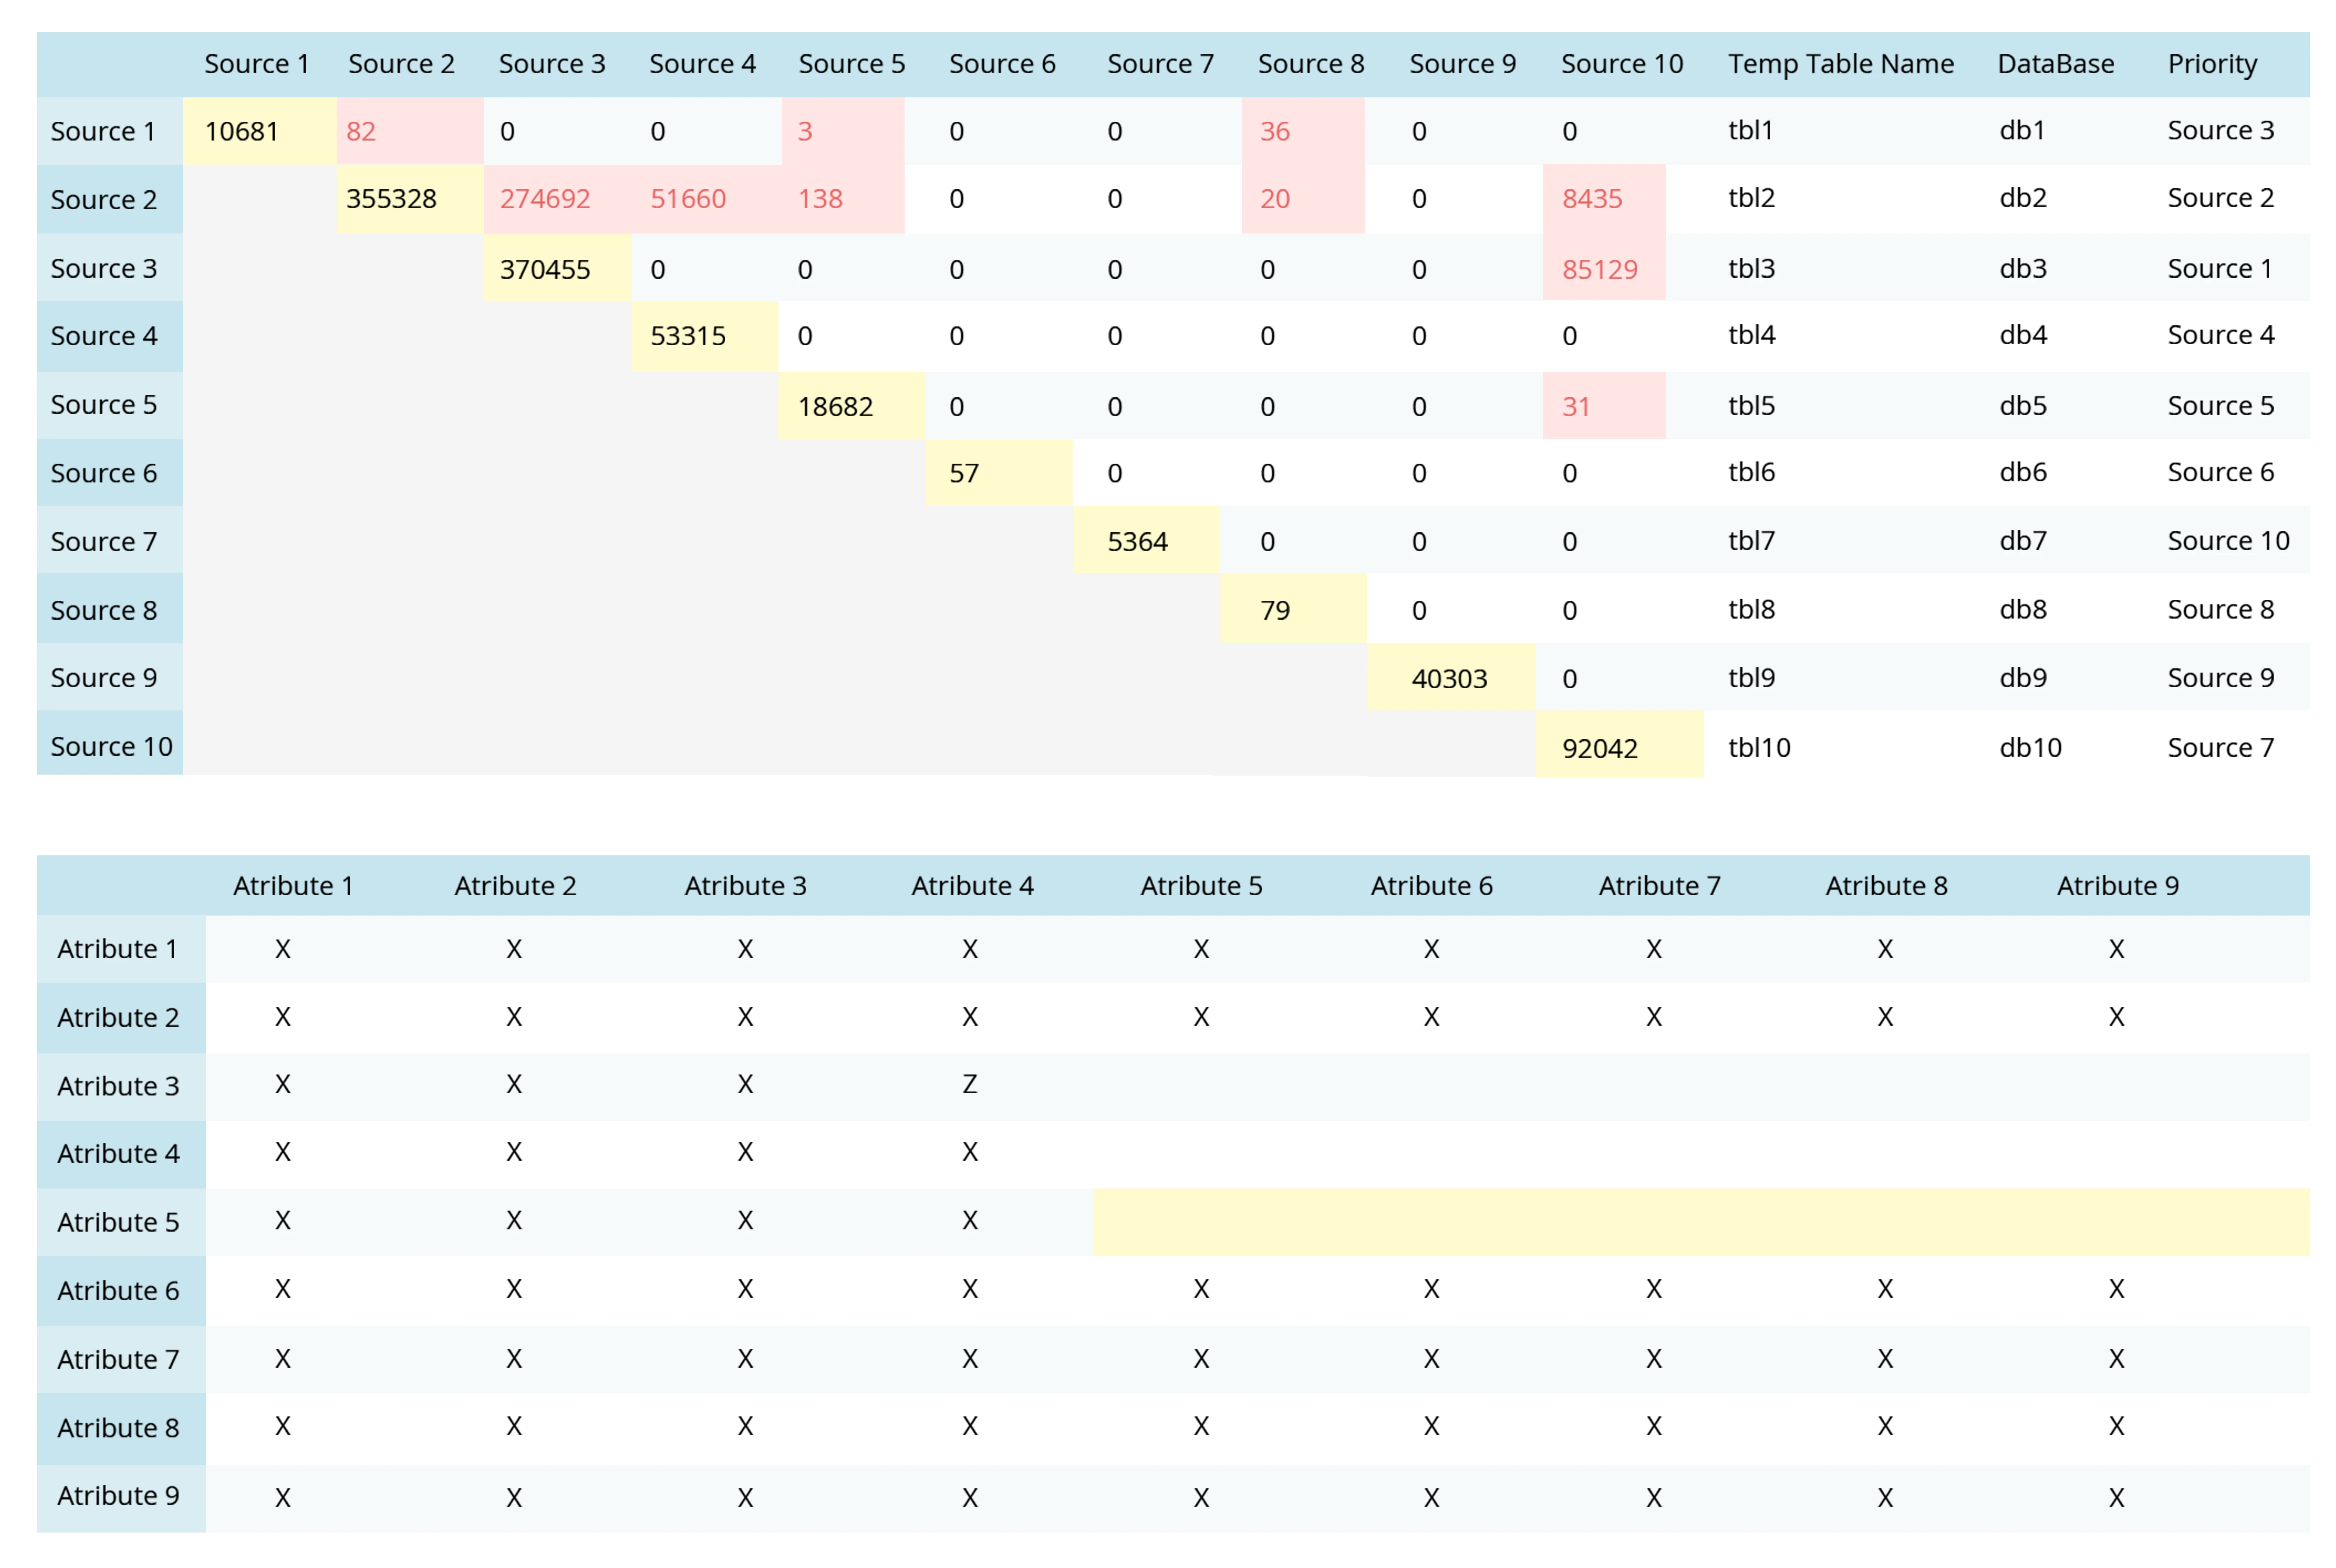Image resolution: width=2336 pixels, height=1568 pixels.
Task: Select the DataBase column header
Action: (2056, 64)
